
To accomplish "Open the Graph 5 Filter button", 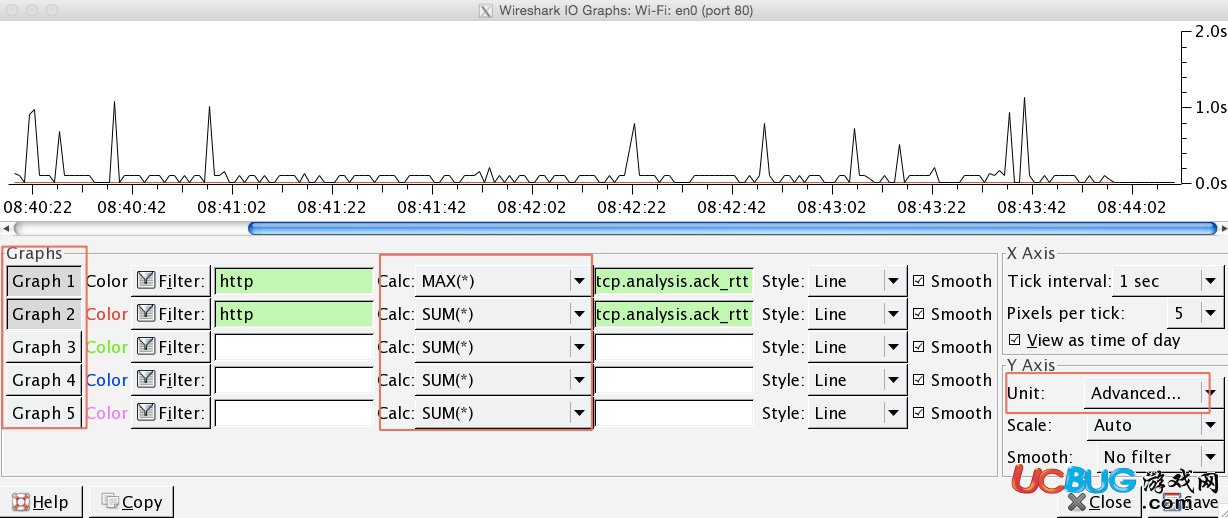I will [171, 413].
